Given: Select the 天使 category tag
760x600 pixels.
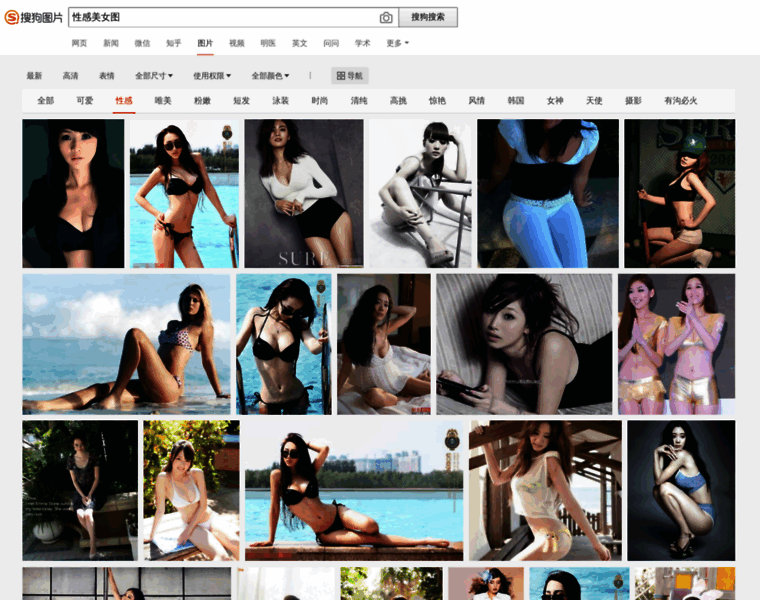Looking at the screenshot, I should click(x=594, y=101).
